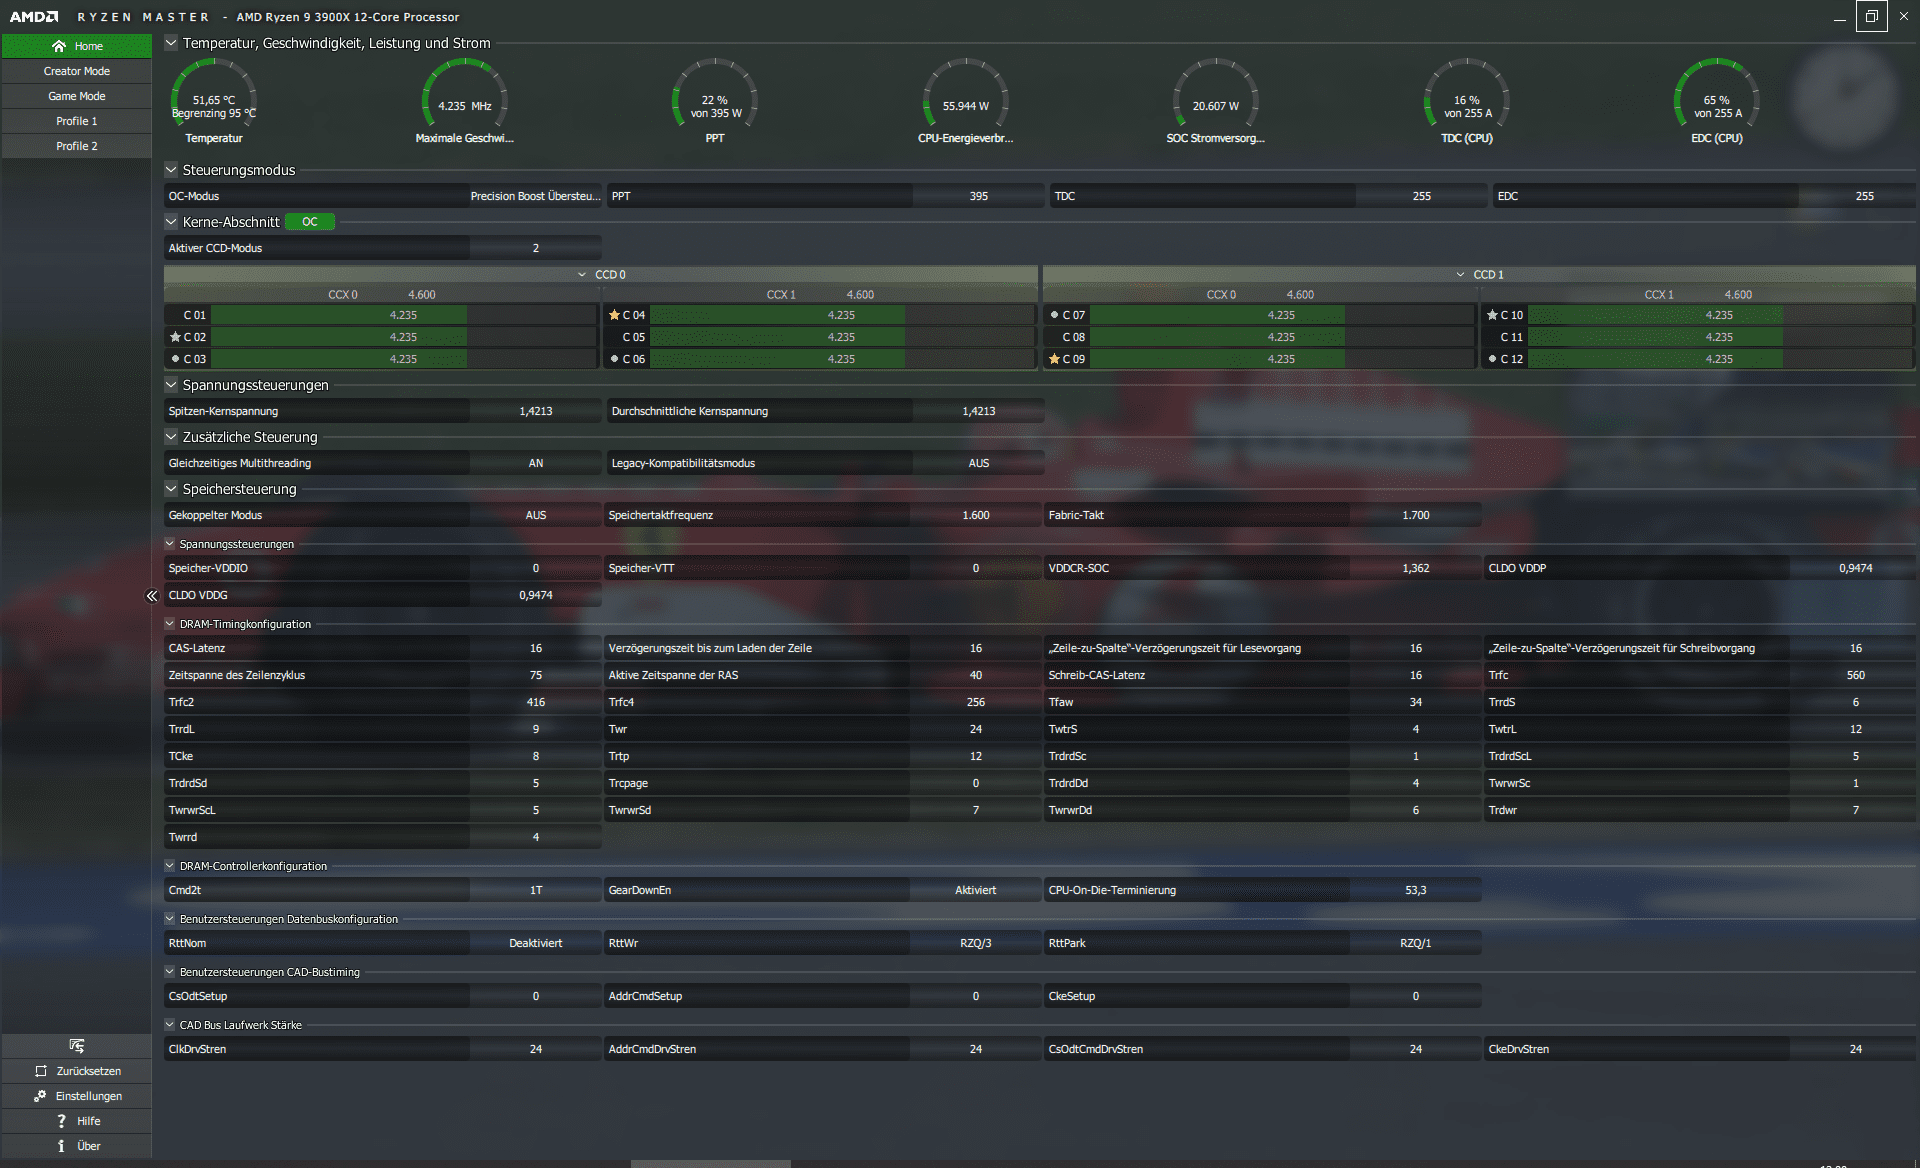Screen dimensions: 1920x1168
Task: Click the TDC 255 value field
Action: click(x=1421, y=196)
